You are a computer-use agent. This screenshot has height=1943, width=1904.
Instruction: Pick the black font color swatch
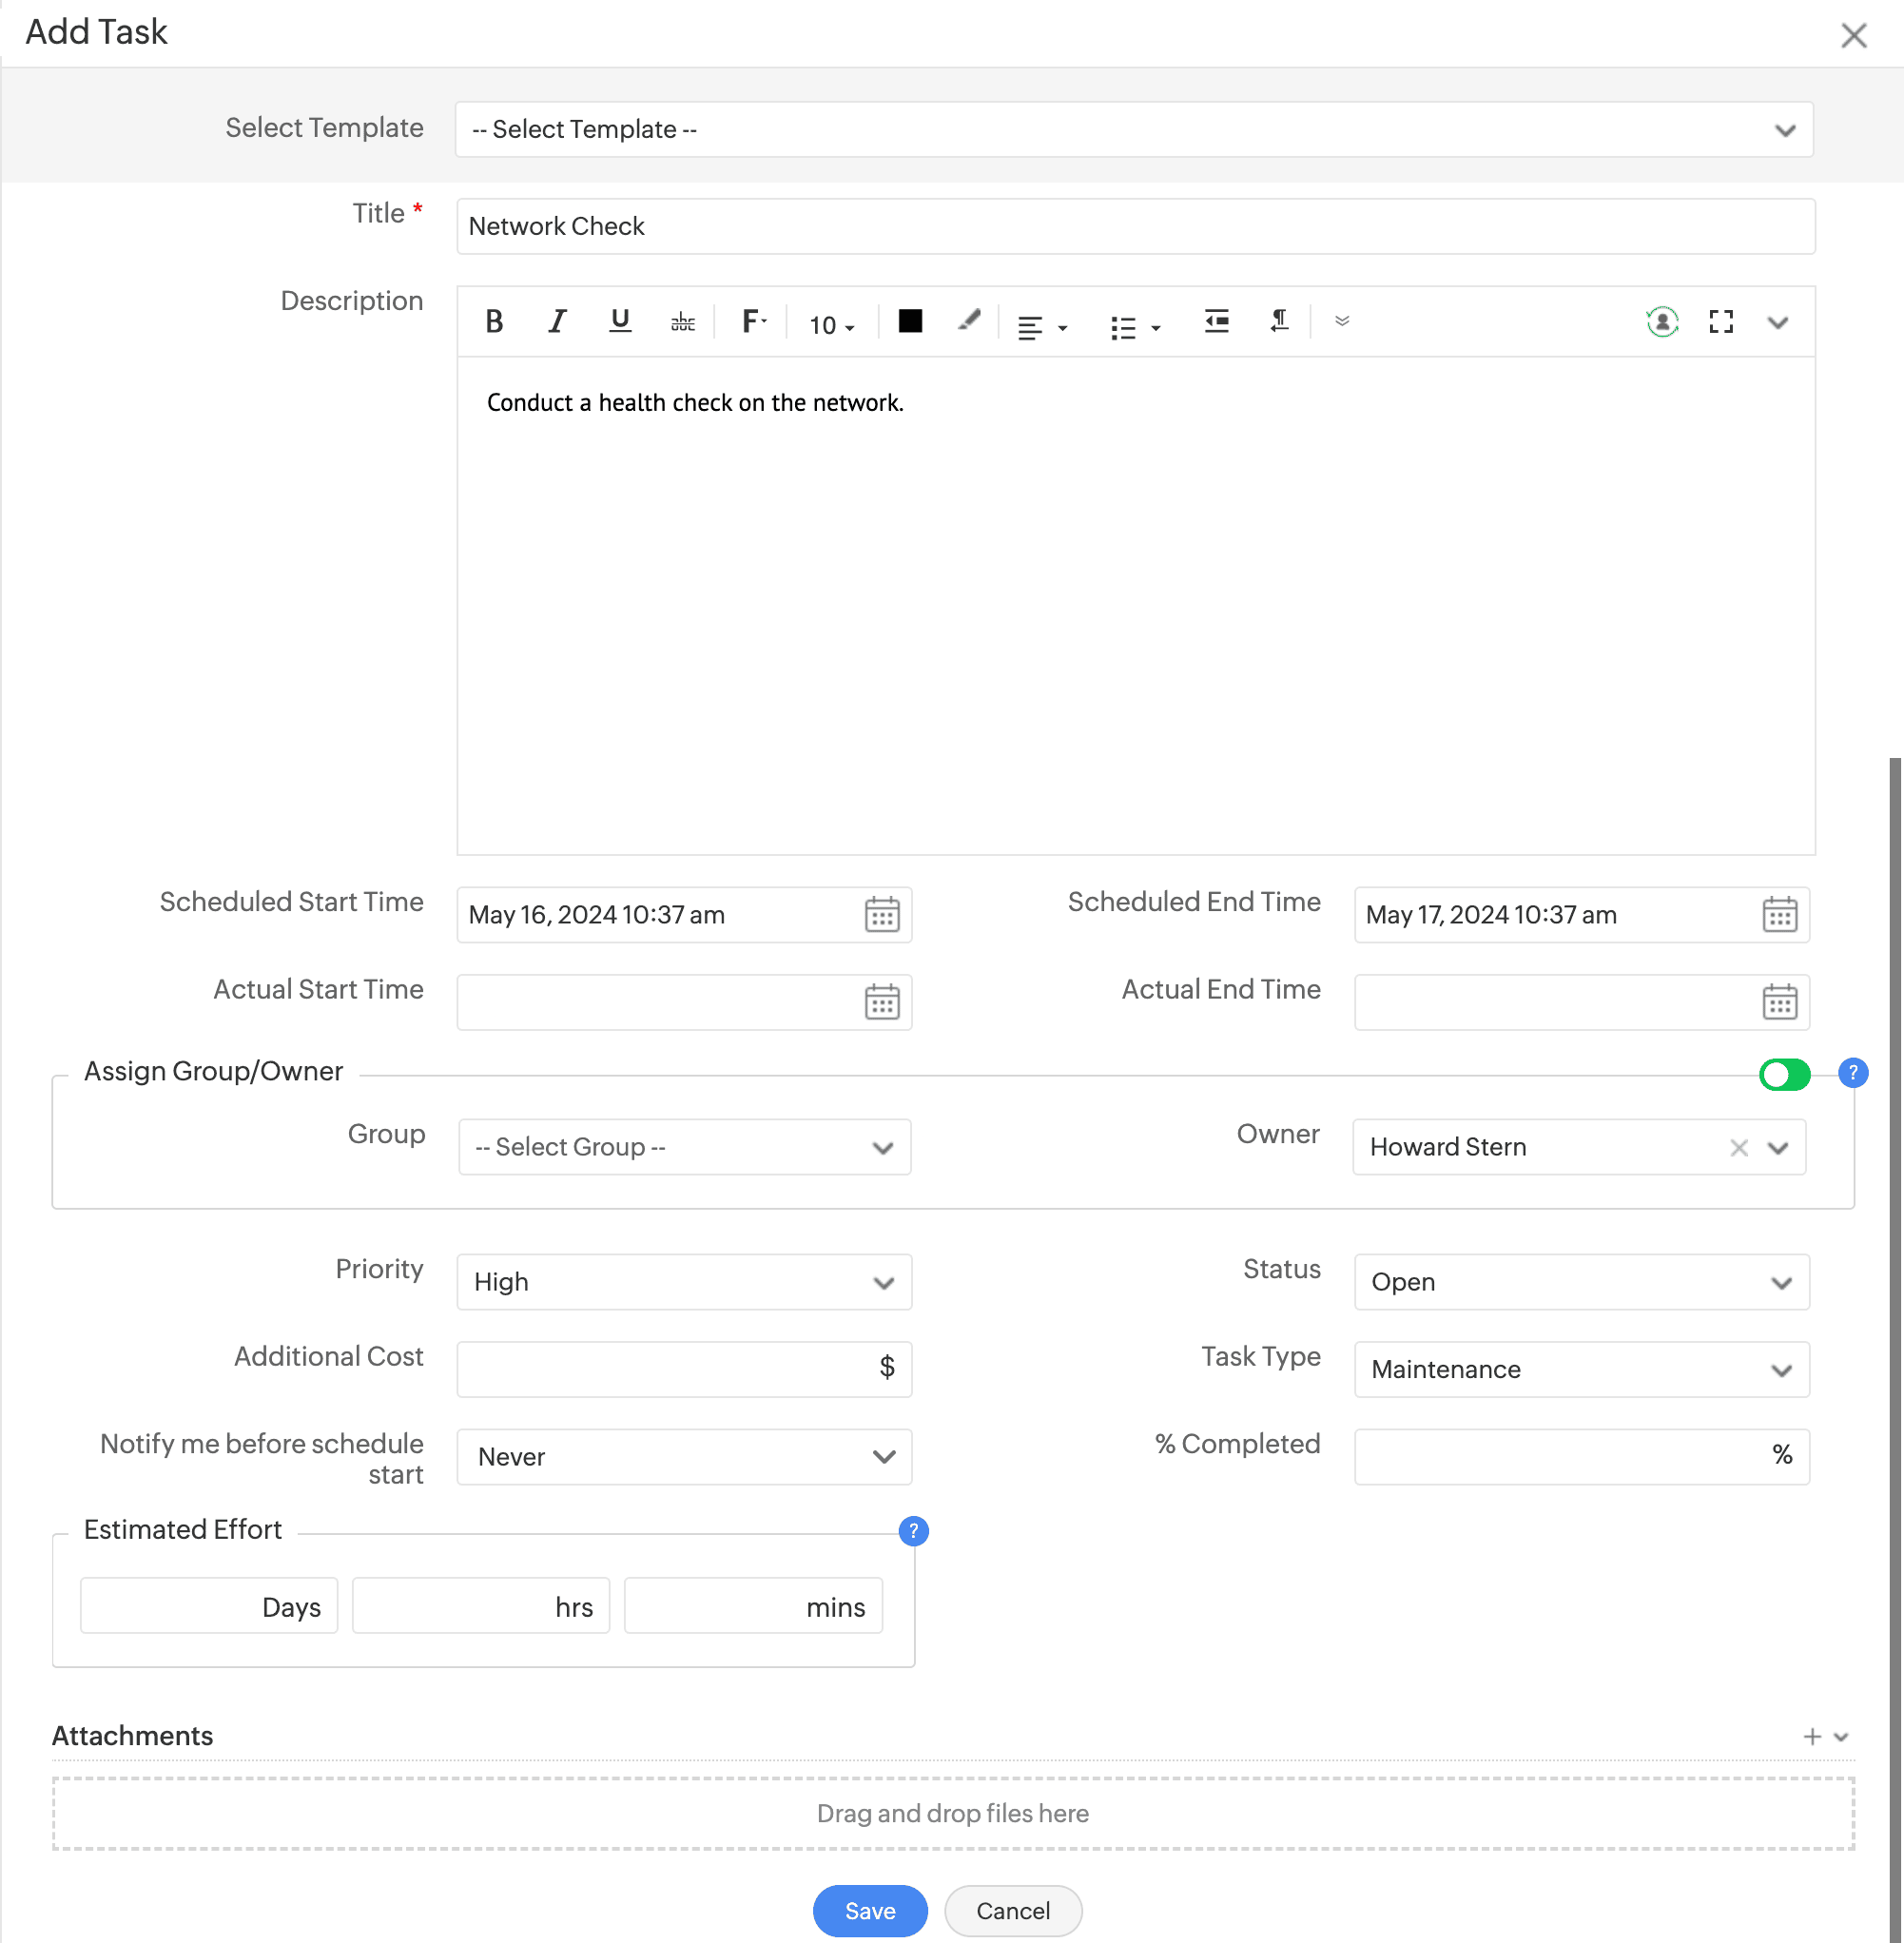[910, 321]
